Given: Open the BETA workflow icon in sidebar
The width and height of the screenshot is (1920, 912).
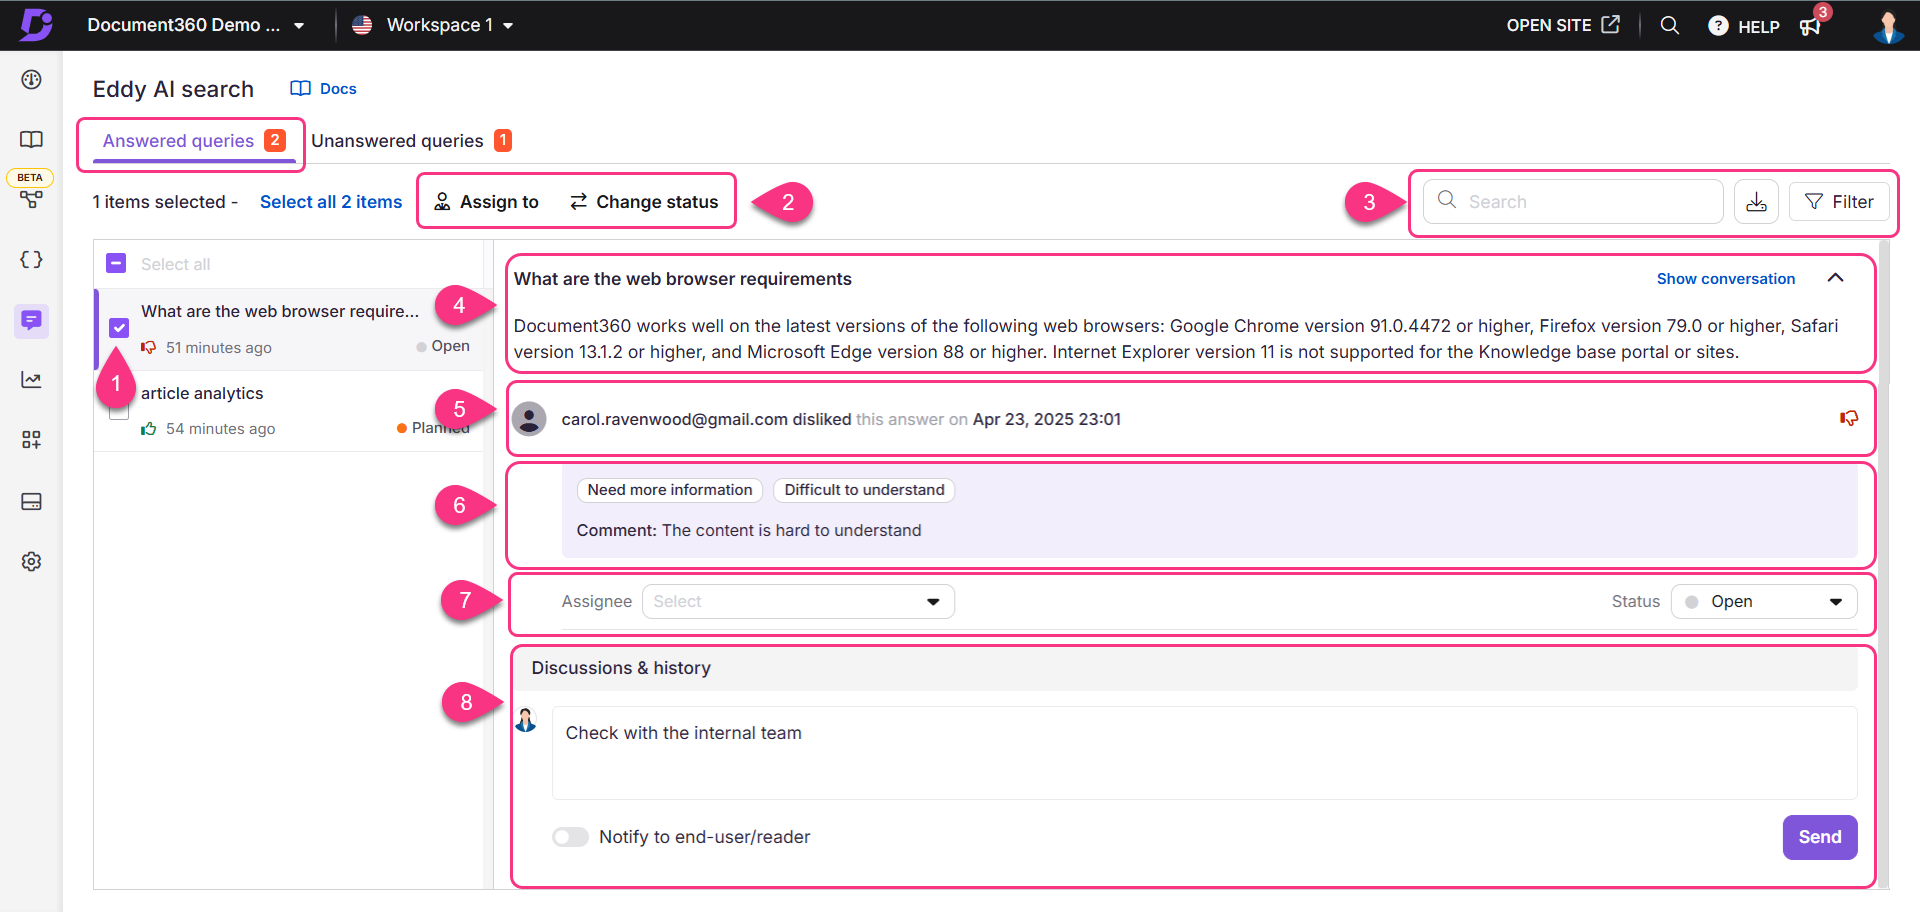Looking at the screenshot, I should pyautogui.click(x=31, y=199).
